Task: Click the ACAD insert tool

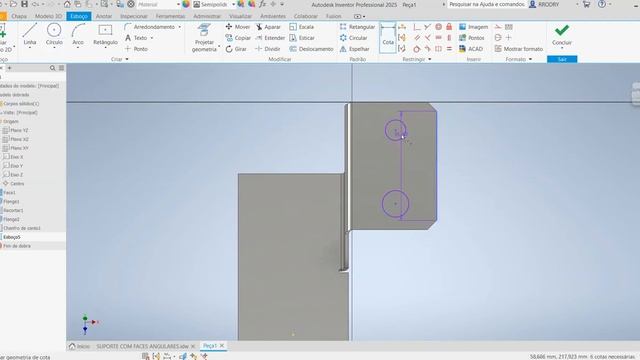Action: point(471,49)
